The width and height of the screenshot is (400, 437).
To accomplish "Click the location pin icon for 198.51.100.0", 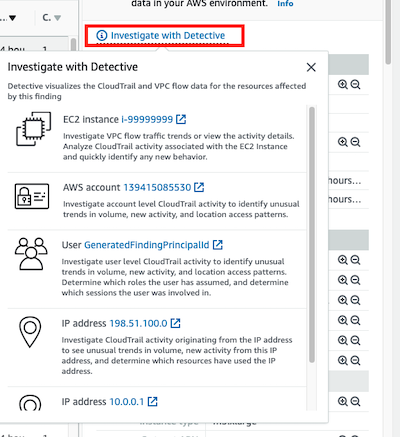I will pos(30,332).
